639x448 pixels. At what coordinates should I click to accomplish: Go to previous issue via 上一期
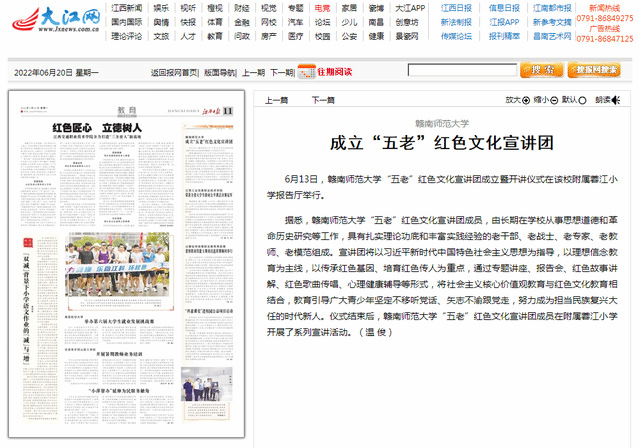254,73
